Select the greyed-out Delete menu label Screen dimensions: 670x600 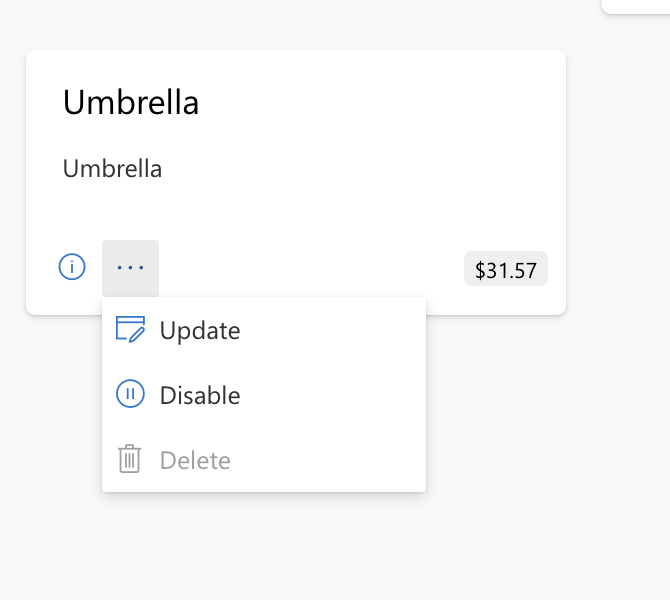click(x=195, y=460)
